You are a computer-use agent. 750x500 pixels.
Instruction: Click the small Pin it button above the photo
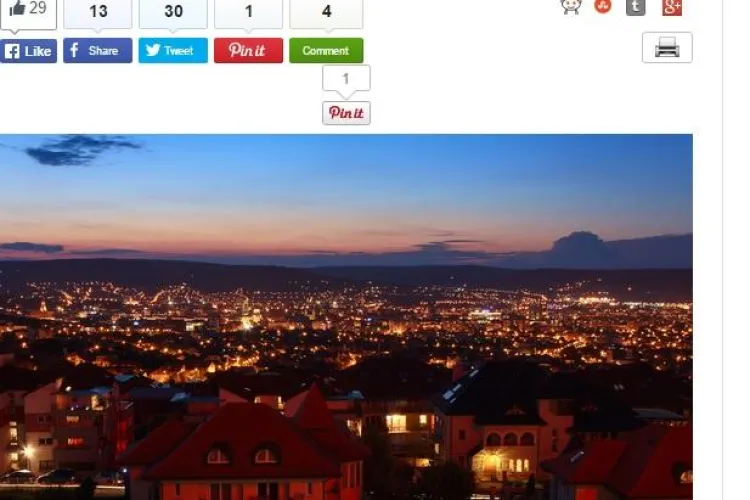[x=346, y=113]
